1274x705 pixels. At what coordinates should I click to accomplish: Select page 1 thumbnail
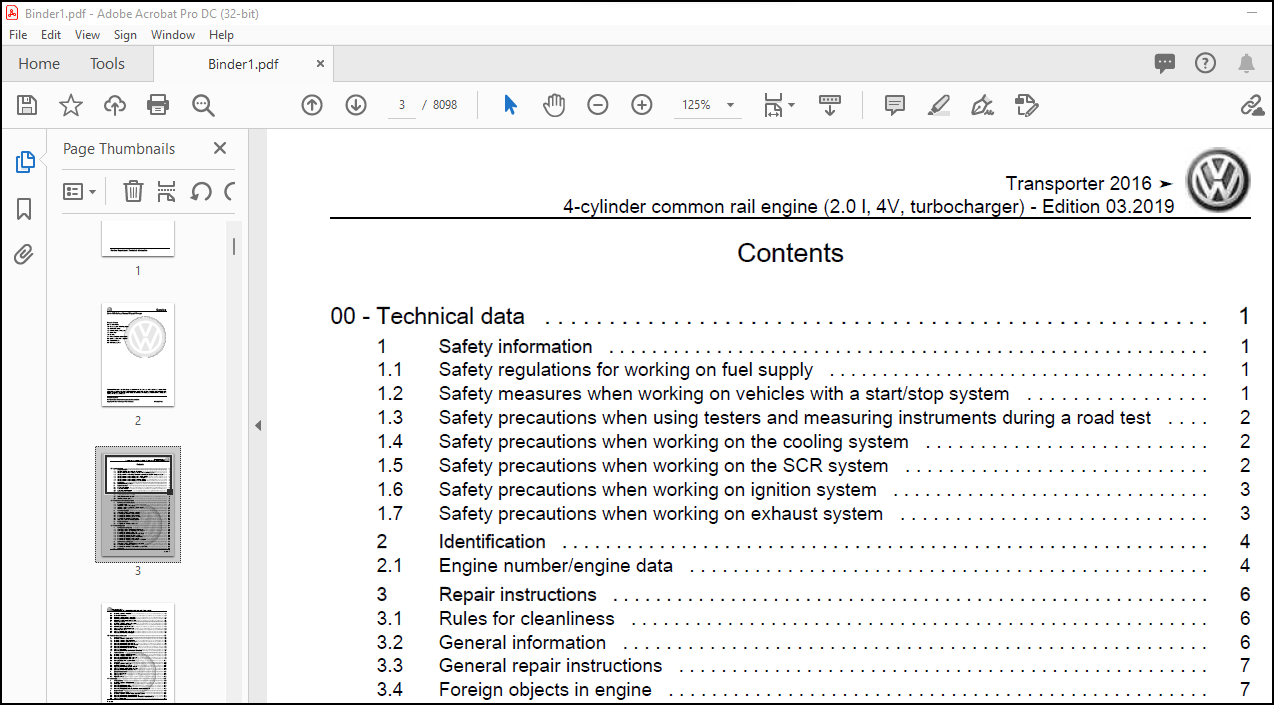pyautogui.click(x=138, y=239)
